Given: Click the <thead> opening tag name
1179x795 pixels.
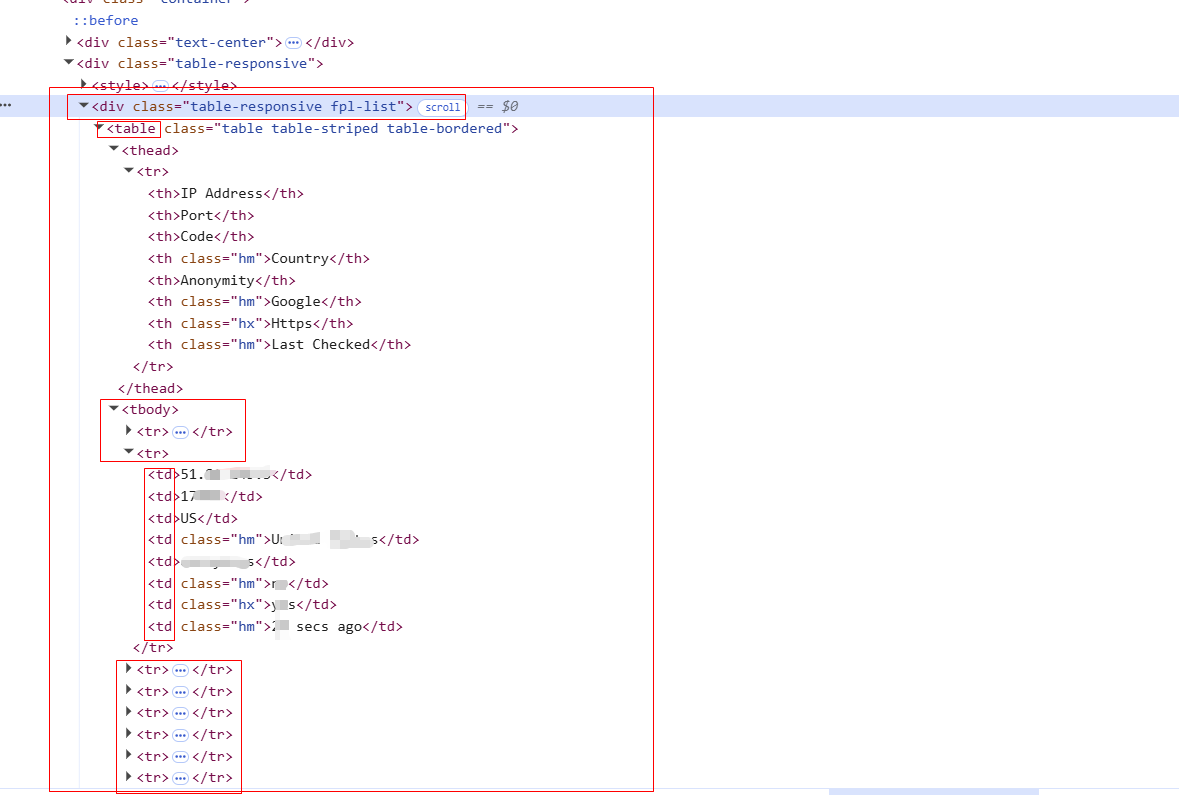Looking at the screenshot, I should (x=150, y=150).
